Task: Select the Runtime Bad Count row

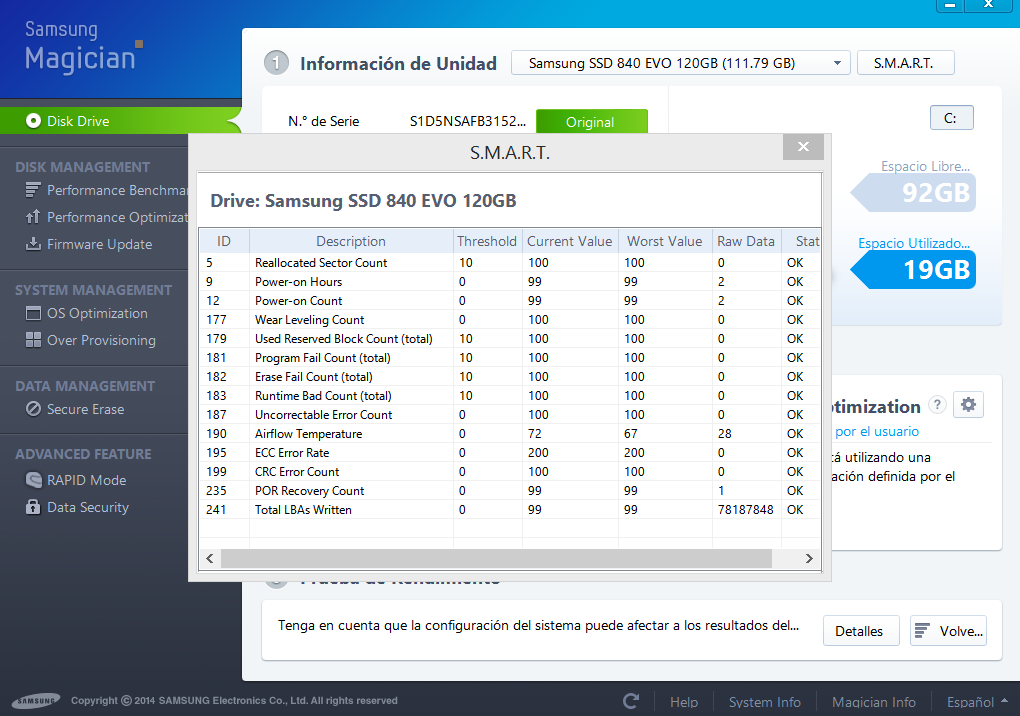Action: [509, 395]
